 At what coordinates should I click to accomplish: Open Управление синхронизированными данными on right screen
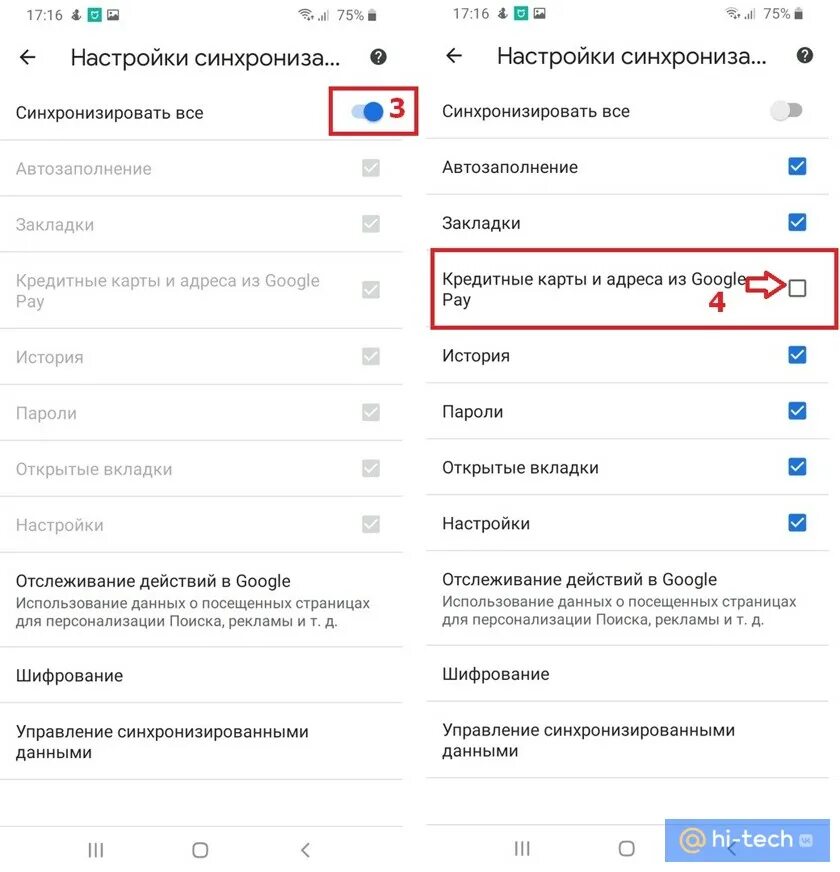click(627, 740)
